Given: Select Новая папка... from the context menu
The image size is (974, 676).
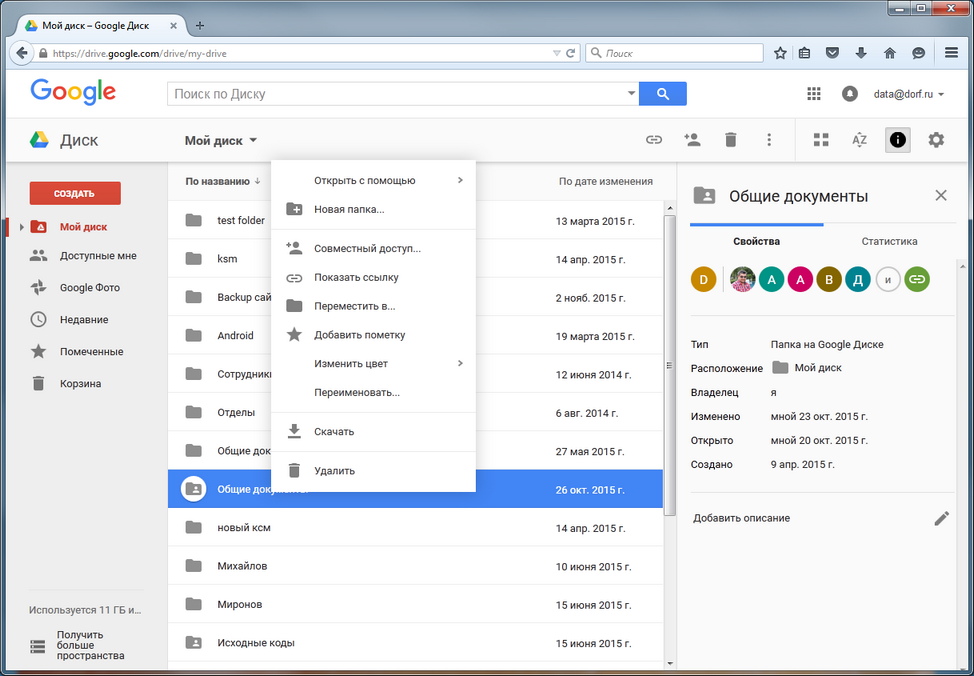Looking at the screenshot, I should (373, 209).
